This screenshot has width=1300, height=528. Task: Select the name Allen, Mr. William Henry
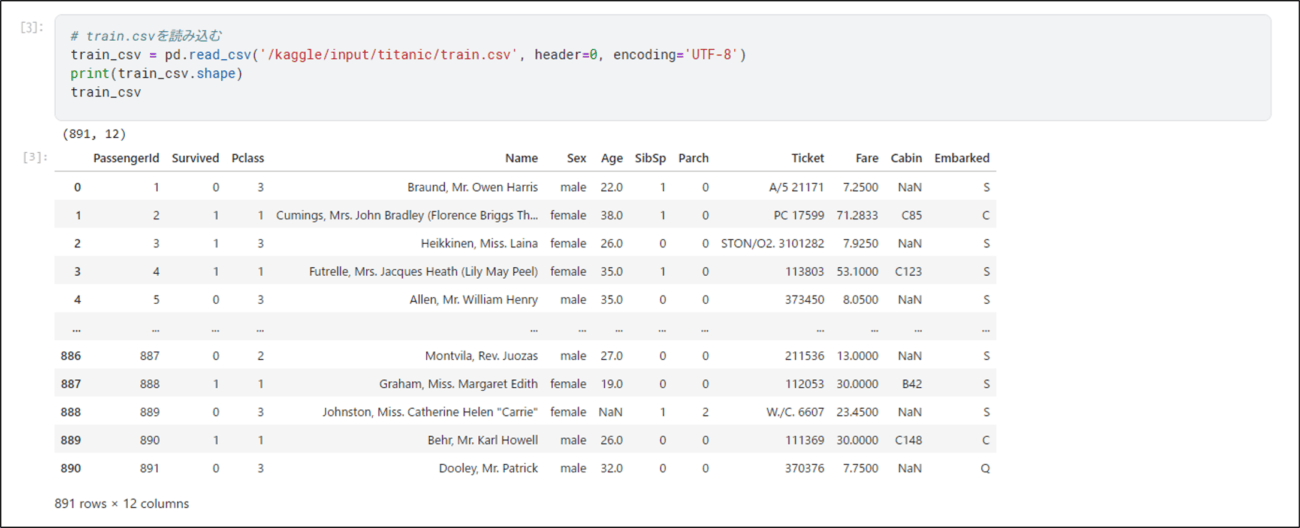474,299
